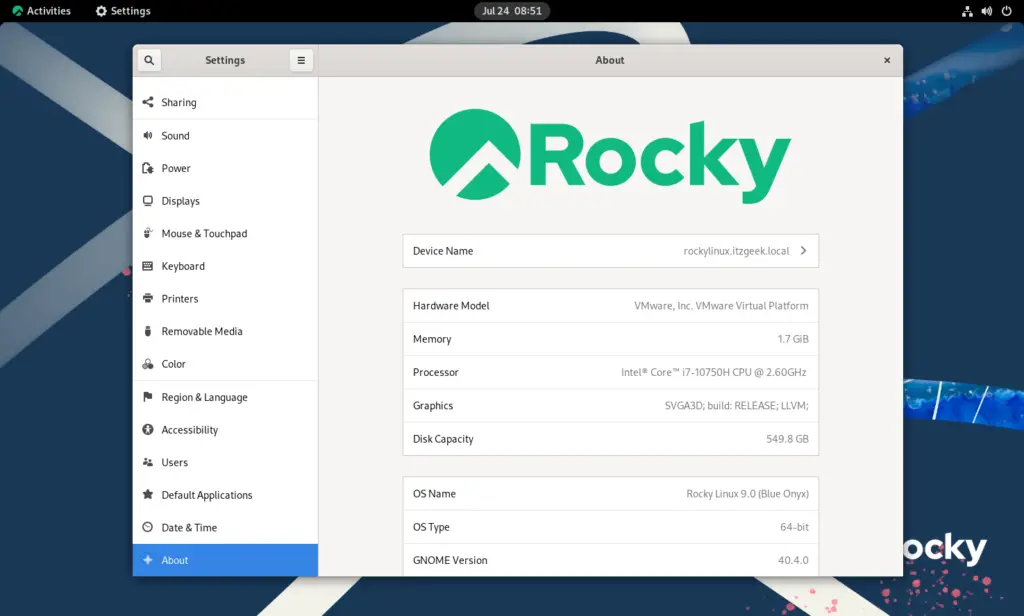This screenshot has height=616, width=1024.
Task: Click Device Name to rename the device
Action: click(610, 251)
